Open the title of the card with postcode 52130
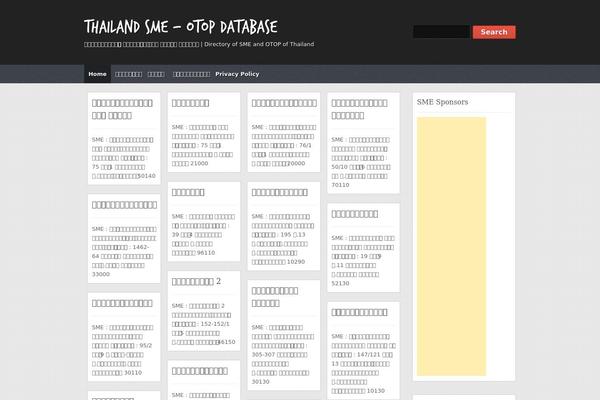The height and width of the screenshot is (400, 600). (x=355, y=214)
